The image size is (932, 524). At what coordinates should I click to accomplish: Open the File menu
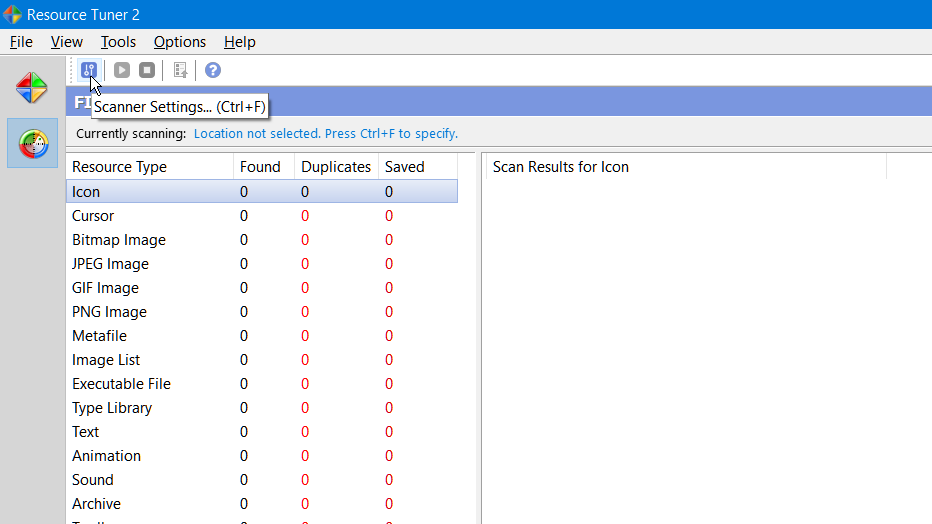(21, 42)
